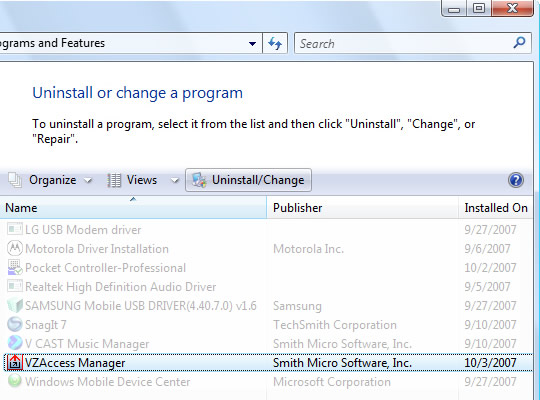Click the Organize toolbar icon
This screenshot has height=400, width=540.
tap(15, 180)
